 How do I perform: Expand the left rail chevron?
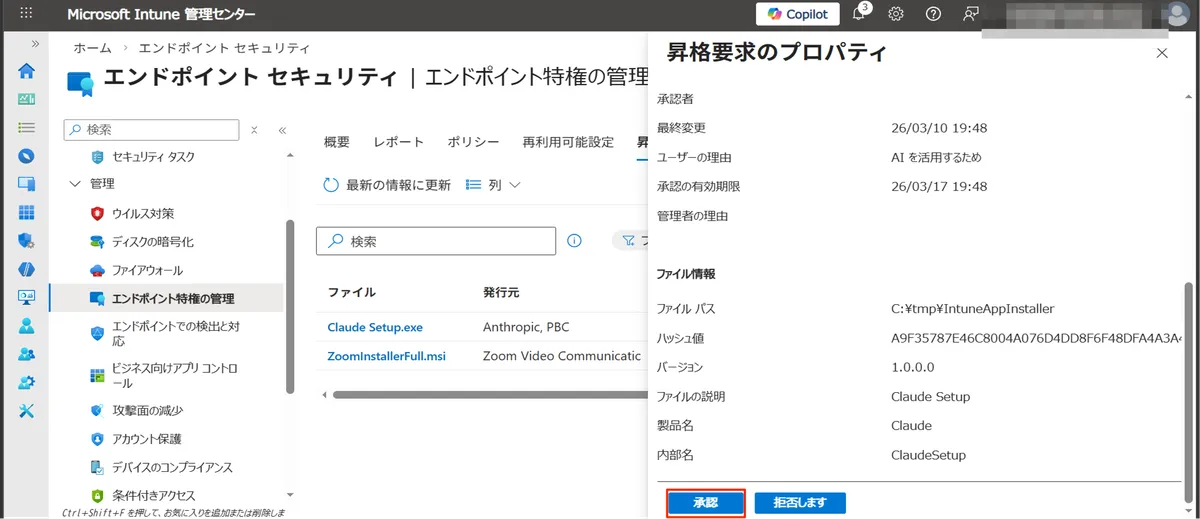36,44
